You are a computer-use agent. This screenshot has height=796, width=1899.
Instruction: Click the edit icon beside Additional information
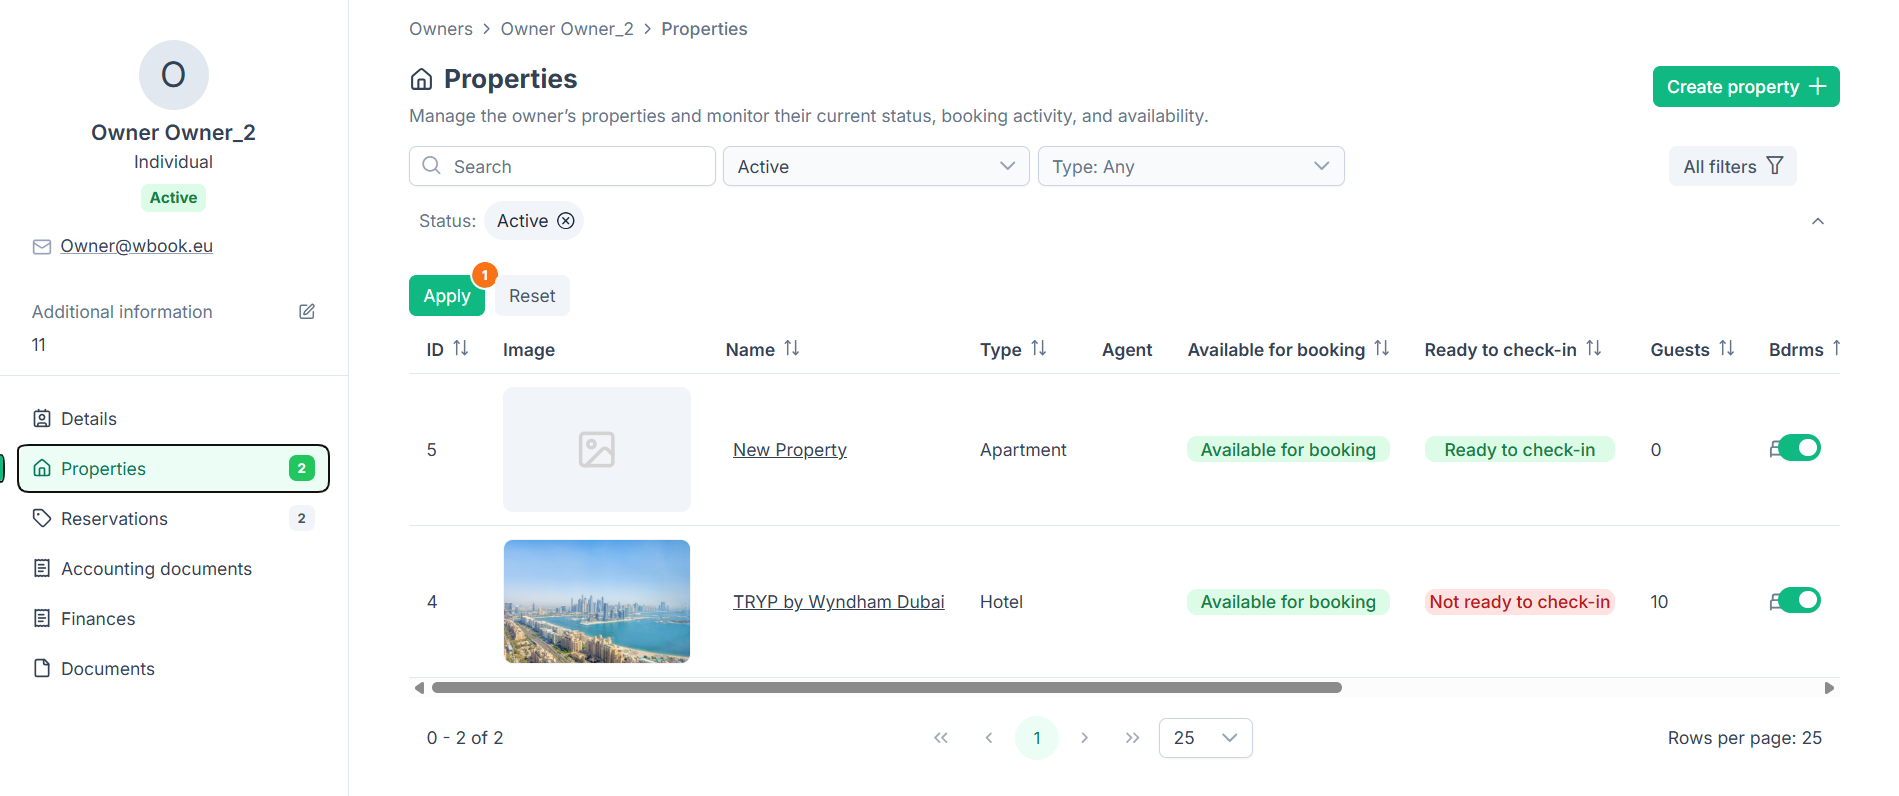[x=307, y=312]
